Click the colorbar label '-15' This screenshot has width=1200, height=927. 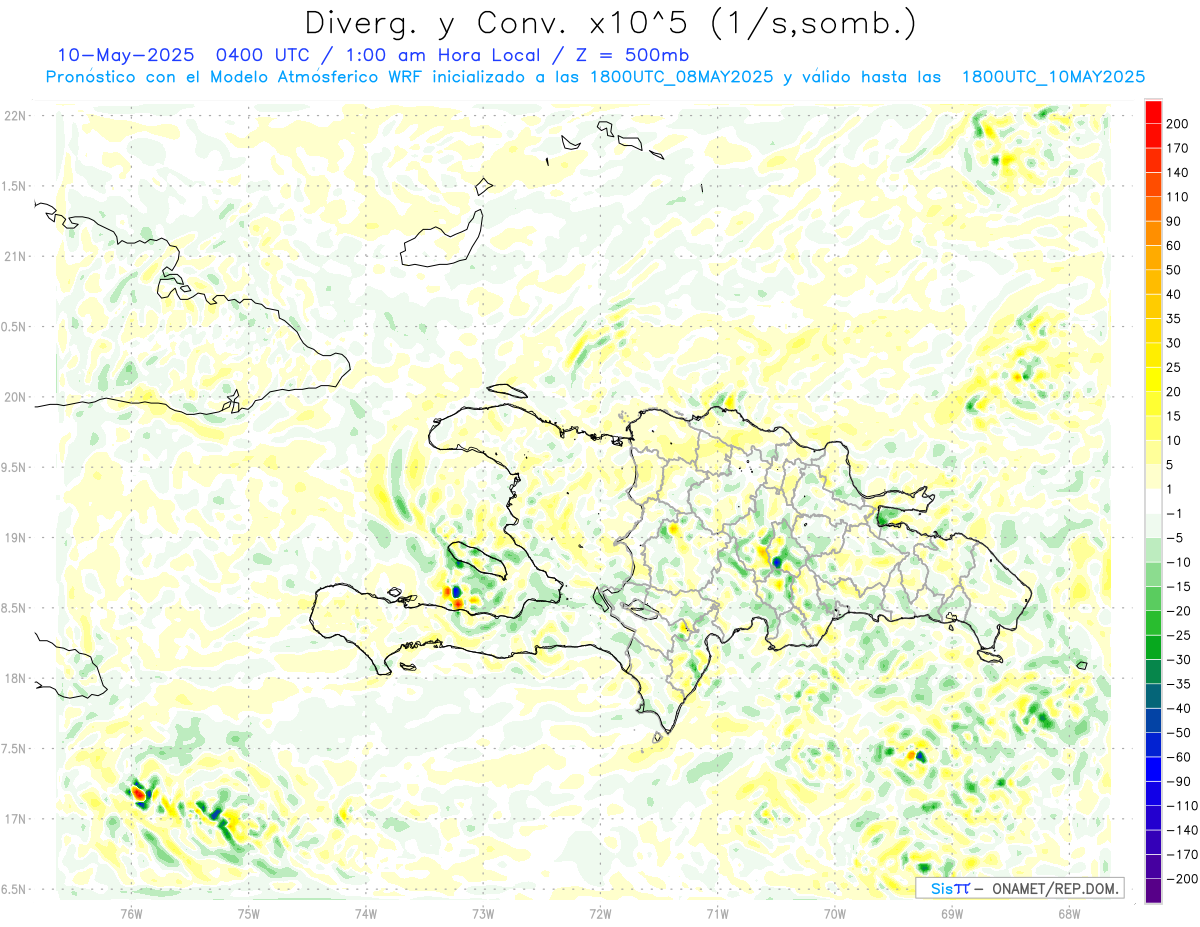[x=1178, y=587]
